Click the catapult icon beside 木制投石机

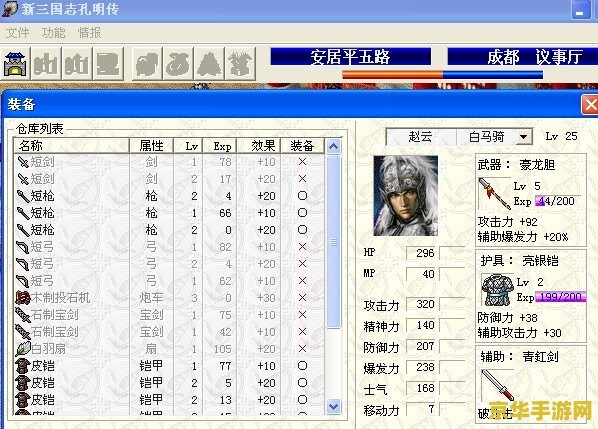[x=23, y=298]
